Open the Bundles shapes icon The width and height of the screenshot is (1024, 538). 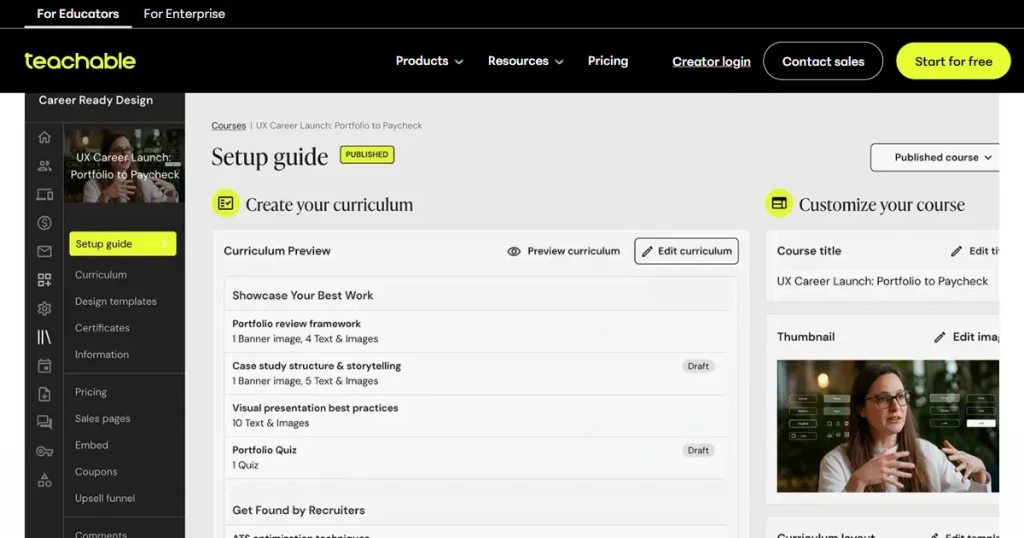(x=44, y=481)
